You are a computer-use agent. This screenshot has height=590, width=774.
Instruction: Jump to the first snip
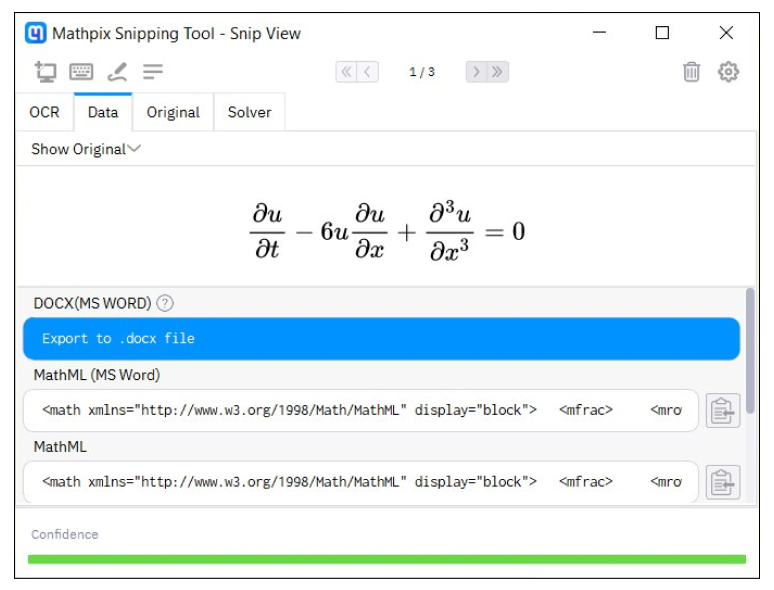[x=346, y=72]
